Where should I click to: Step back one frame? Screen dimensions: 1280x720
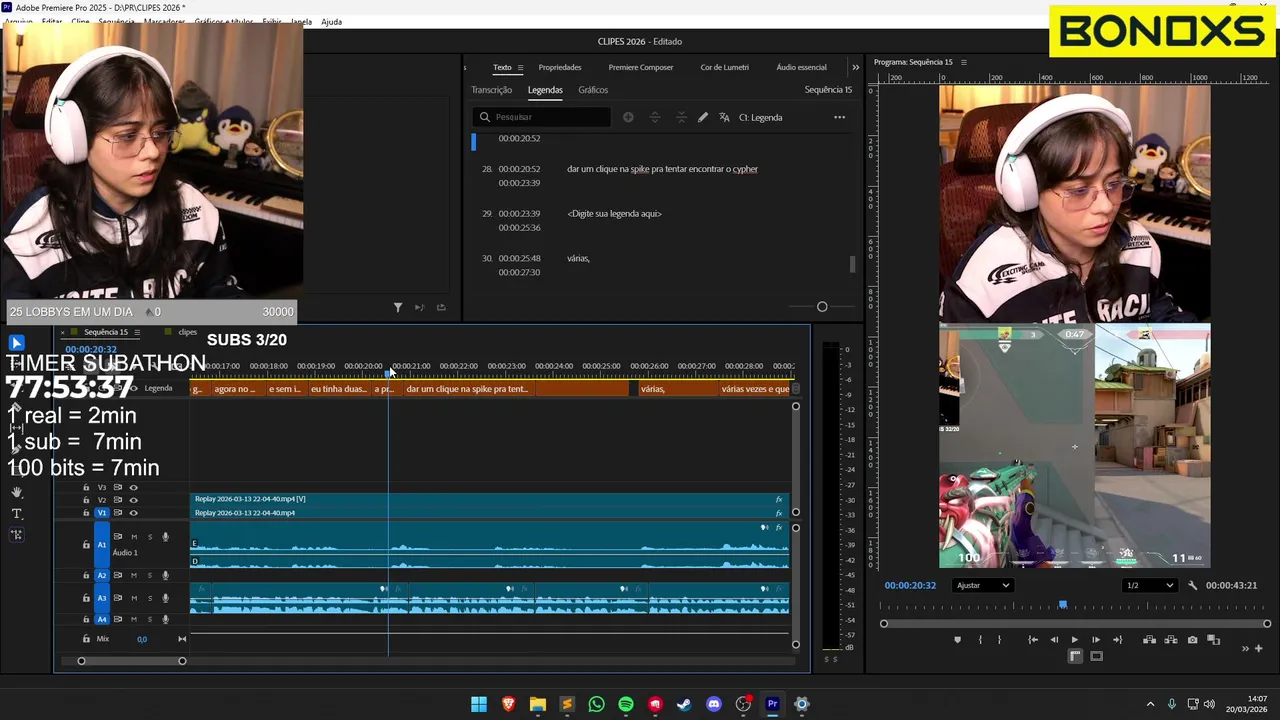pos(1054,640)
